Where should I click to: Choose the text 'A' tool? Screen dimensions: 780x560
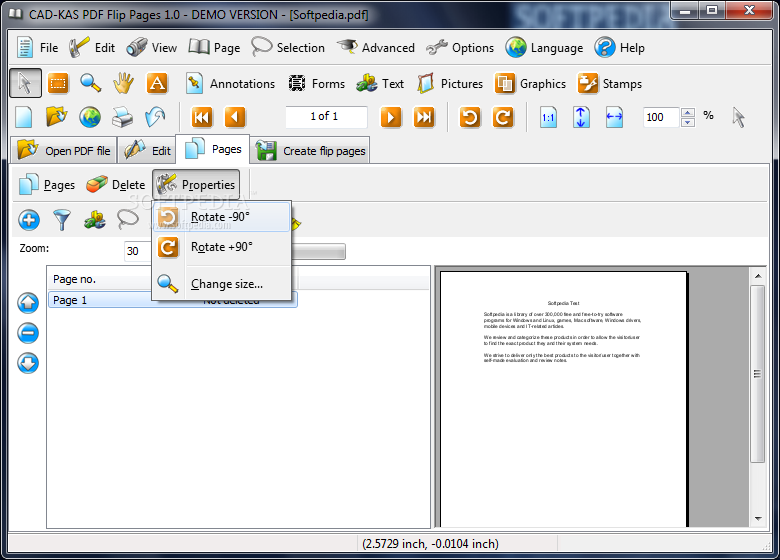[157, 83]
